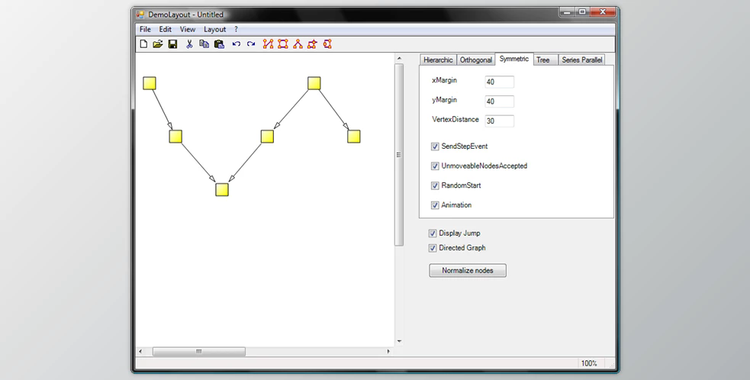750x380 pixels.
Task: Apply the N-shaped hierarchic layout icon
Action: point(268,44)
